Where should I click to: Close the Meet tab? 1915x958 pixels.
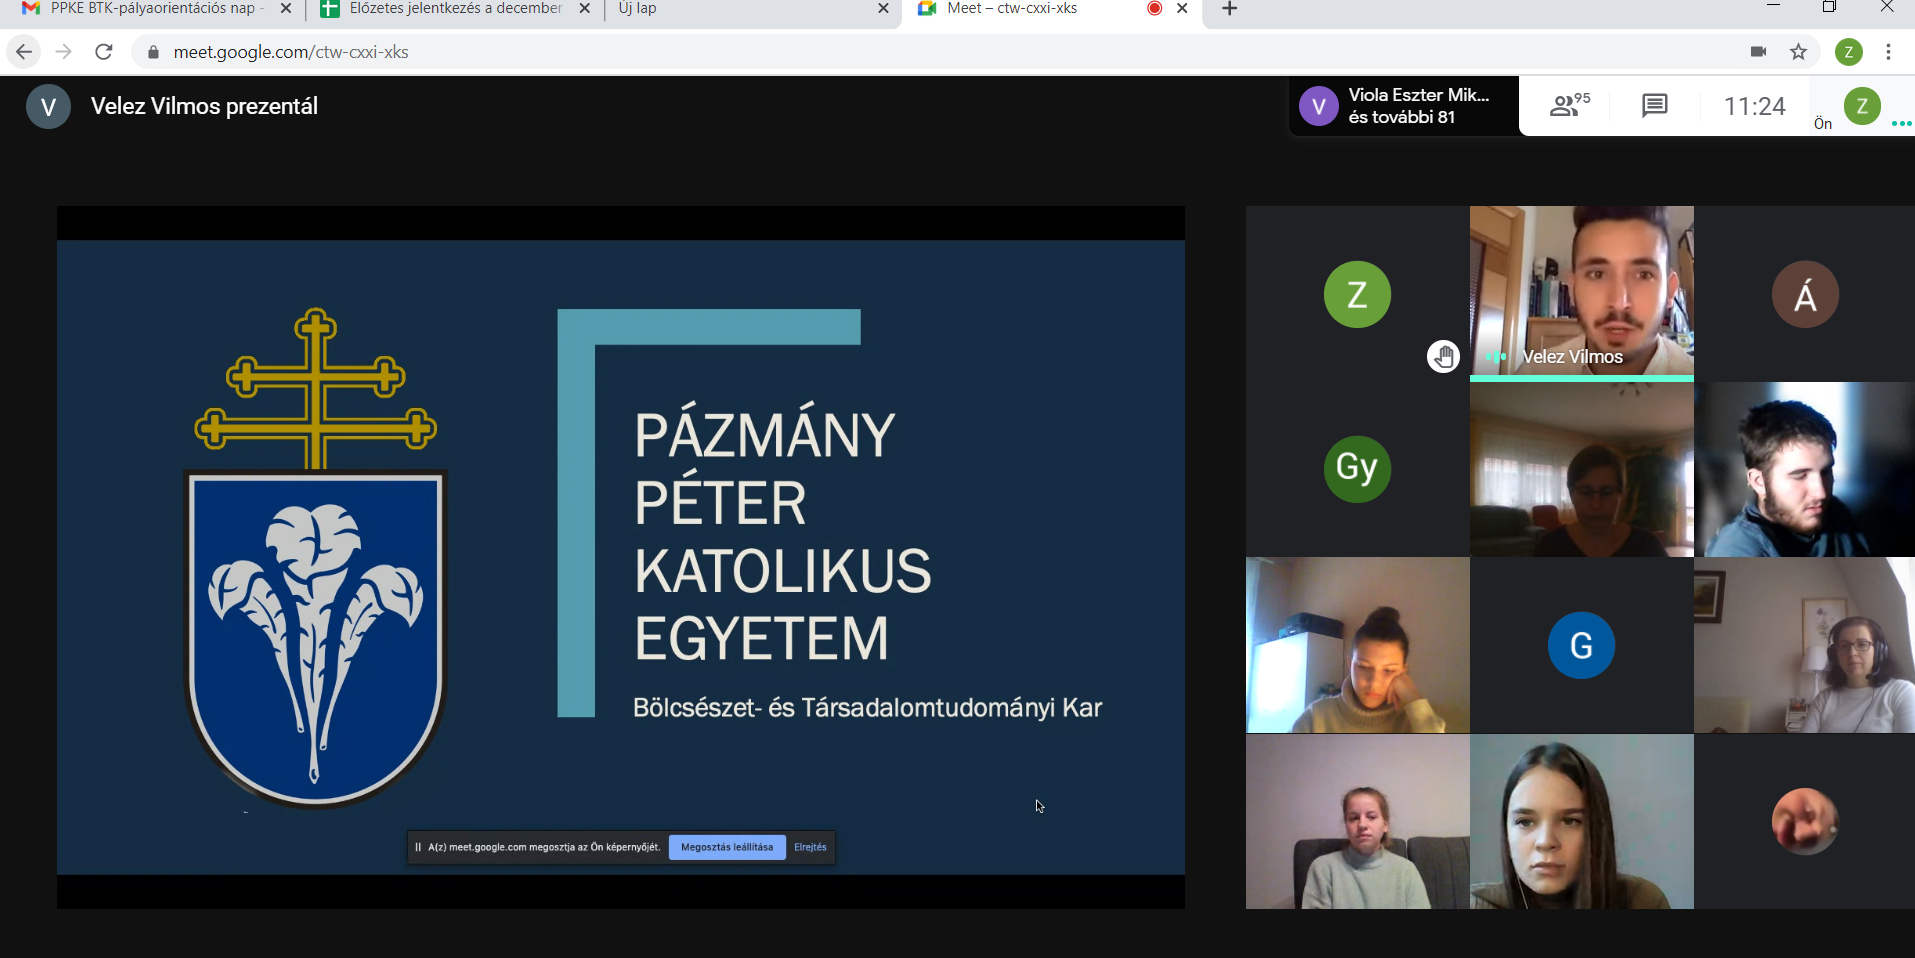1182,9
